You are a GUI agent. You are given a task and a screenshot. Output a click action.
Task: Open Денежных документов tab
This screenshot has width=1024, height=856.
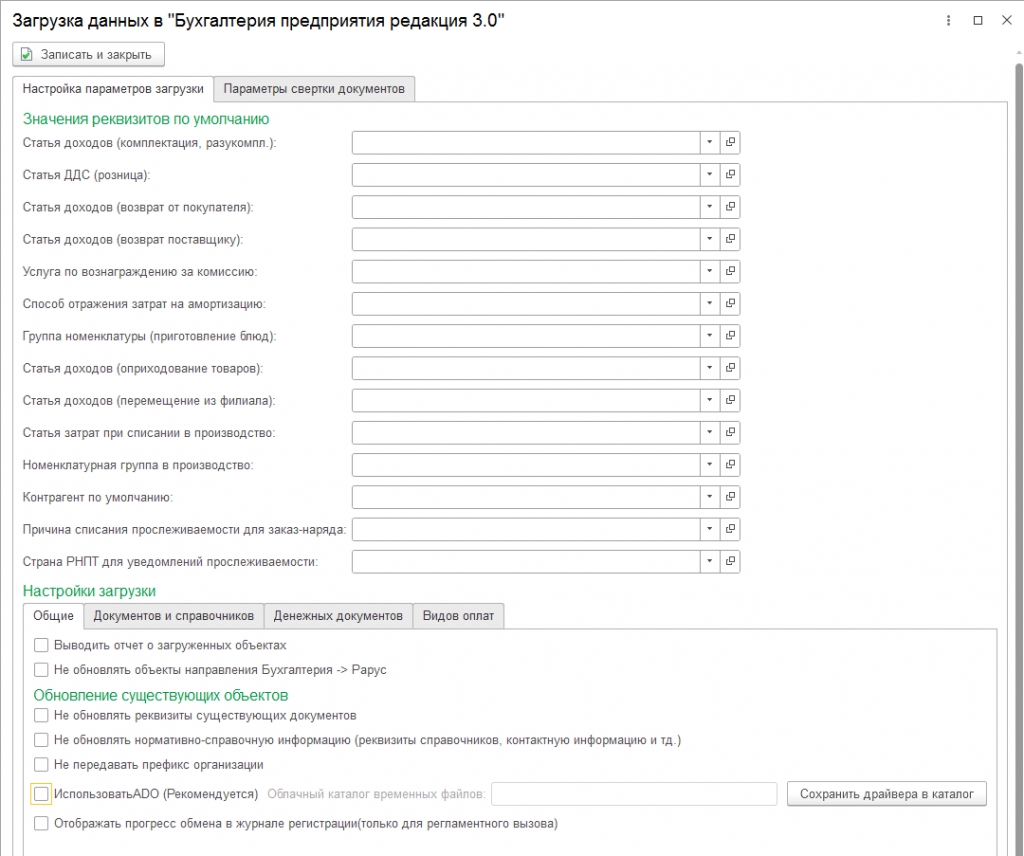click(338, 616)
